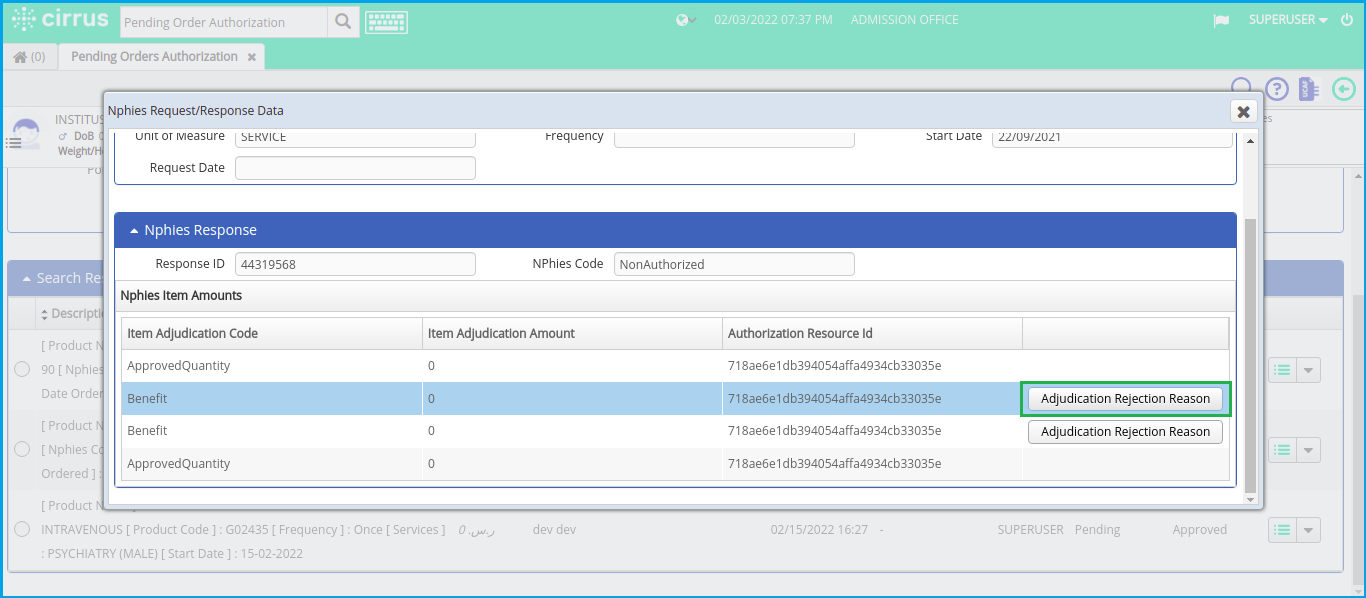Screen dimensions: 1366x598
Task: Click the green back arrow icon
Action: (x=1343, y=89)
